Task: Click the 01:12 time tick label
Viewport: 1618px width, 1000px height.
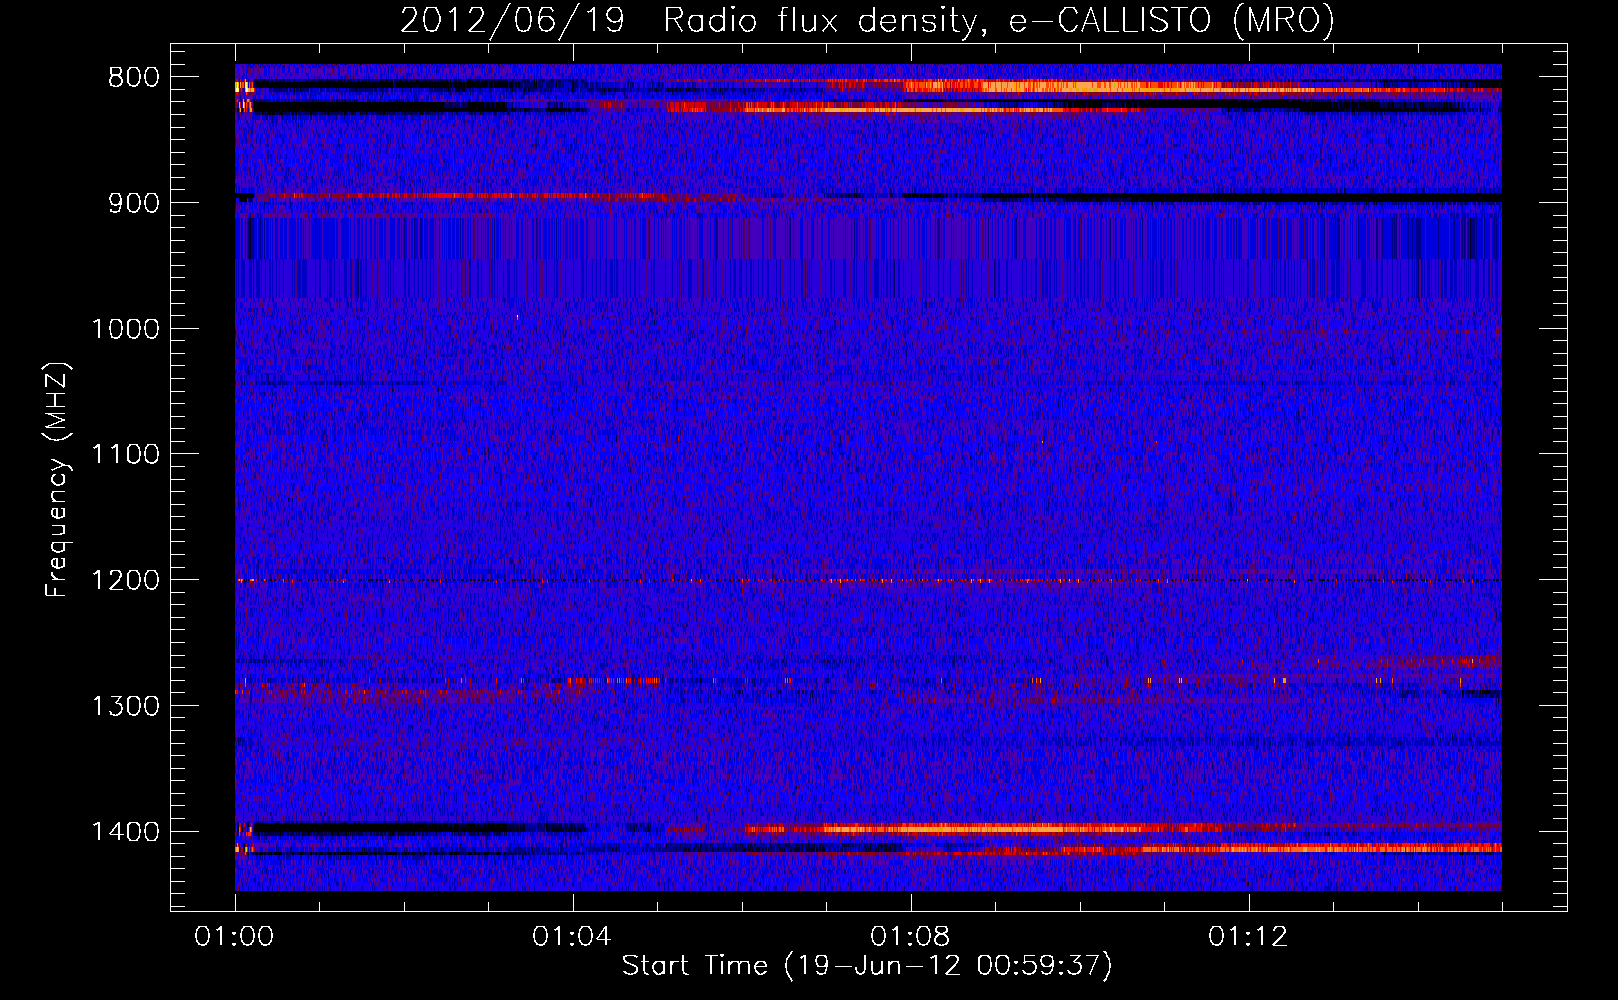Action: click(1248, 937)
